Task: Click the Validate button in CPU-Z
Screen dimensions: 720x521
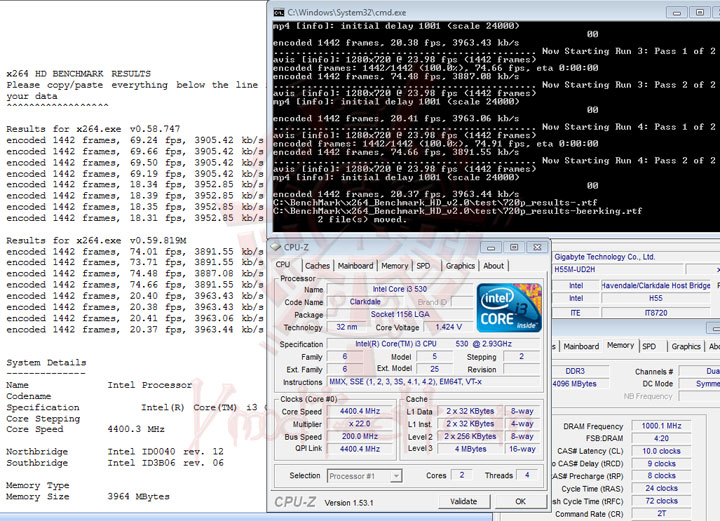Action: [463, 501]
